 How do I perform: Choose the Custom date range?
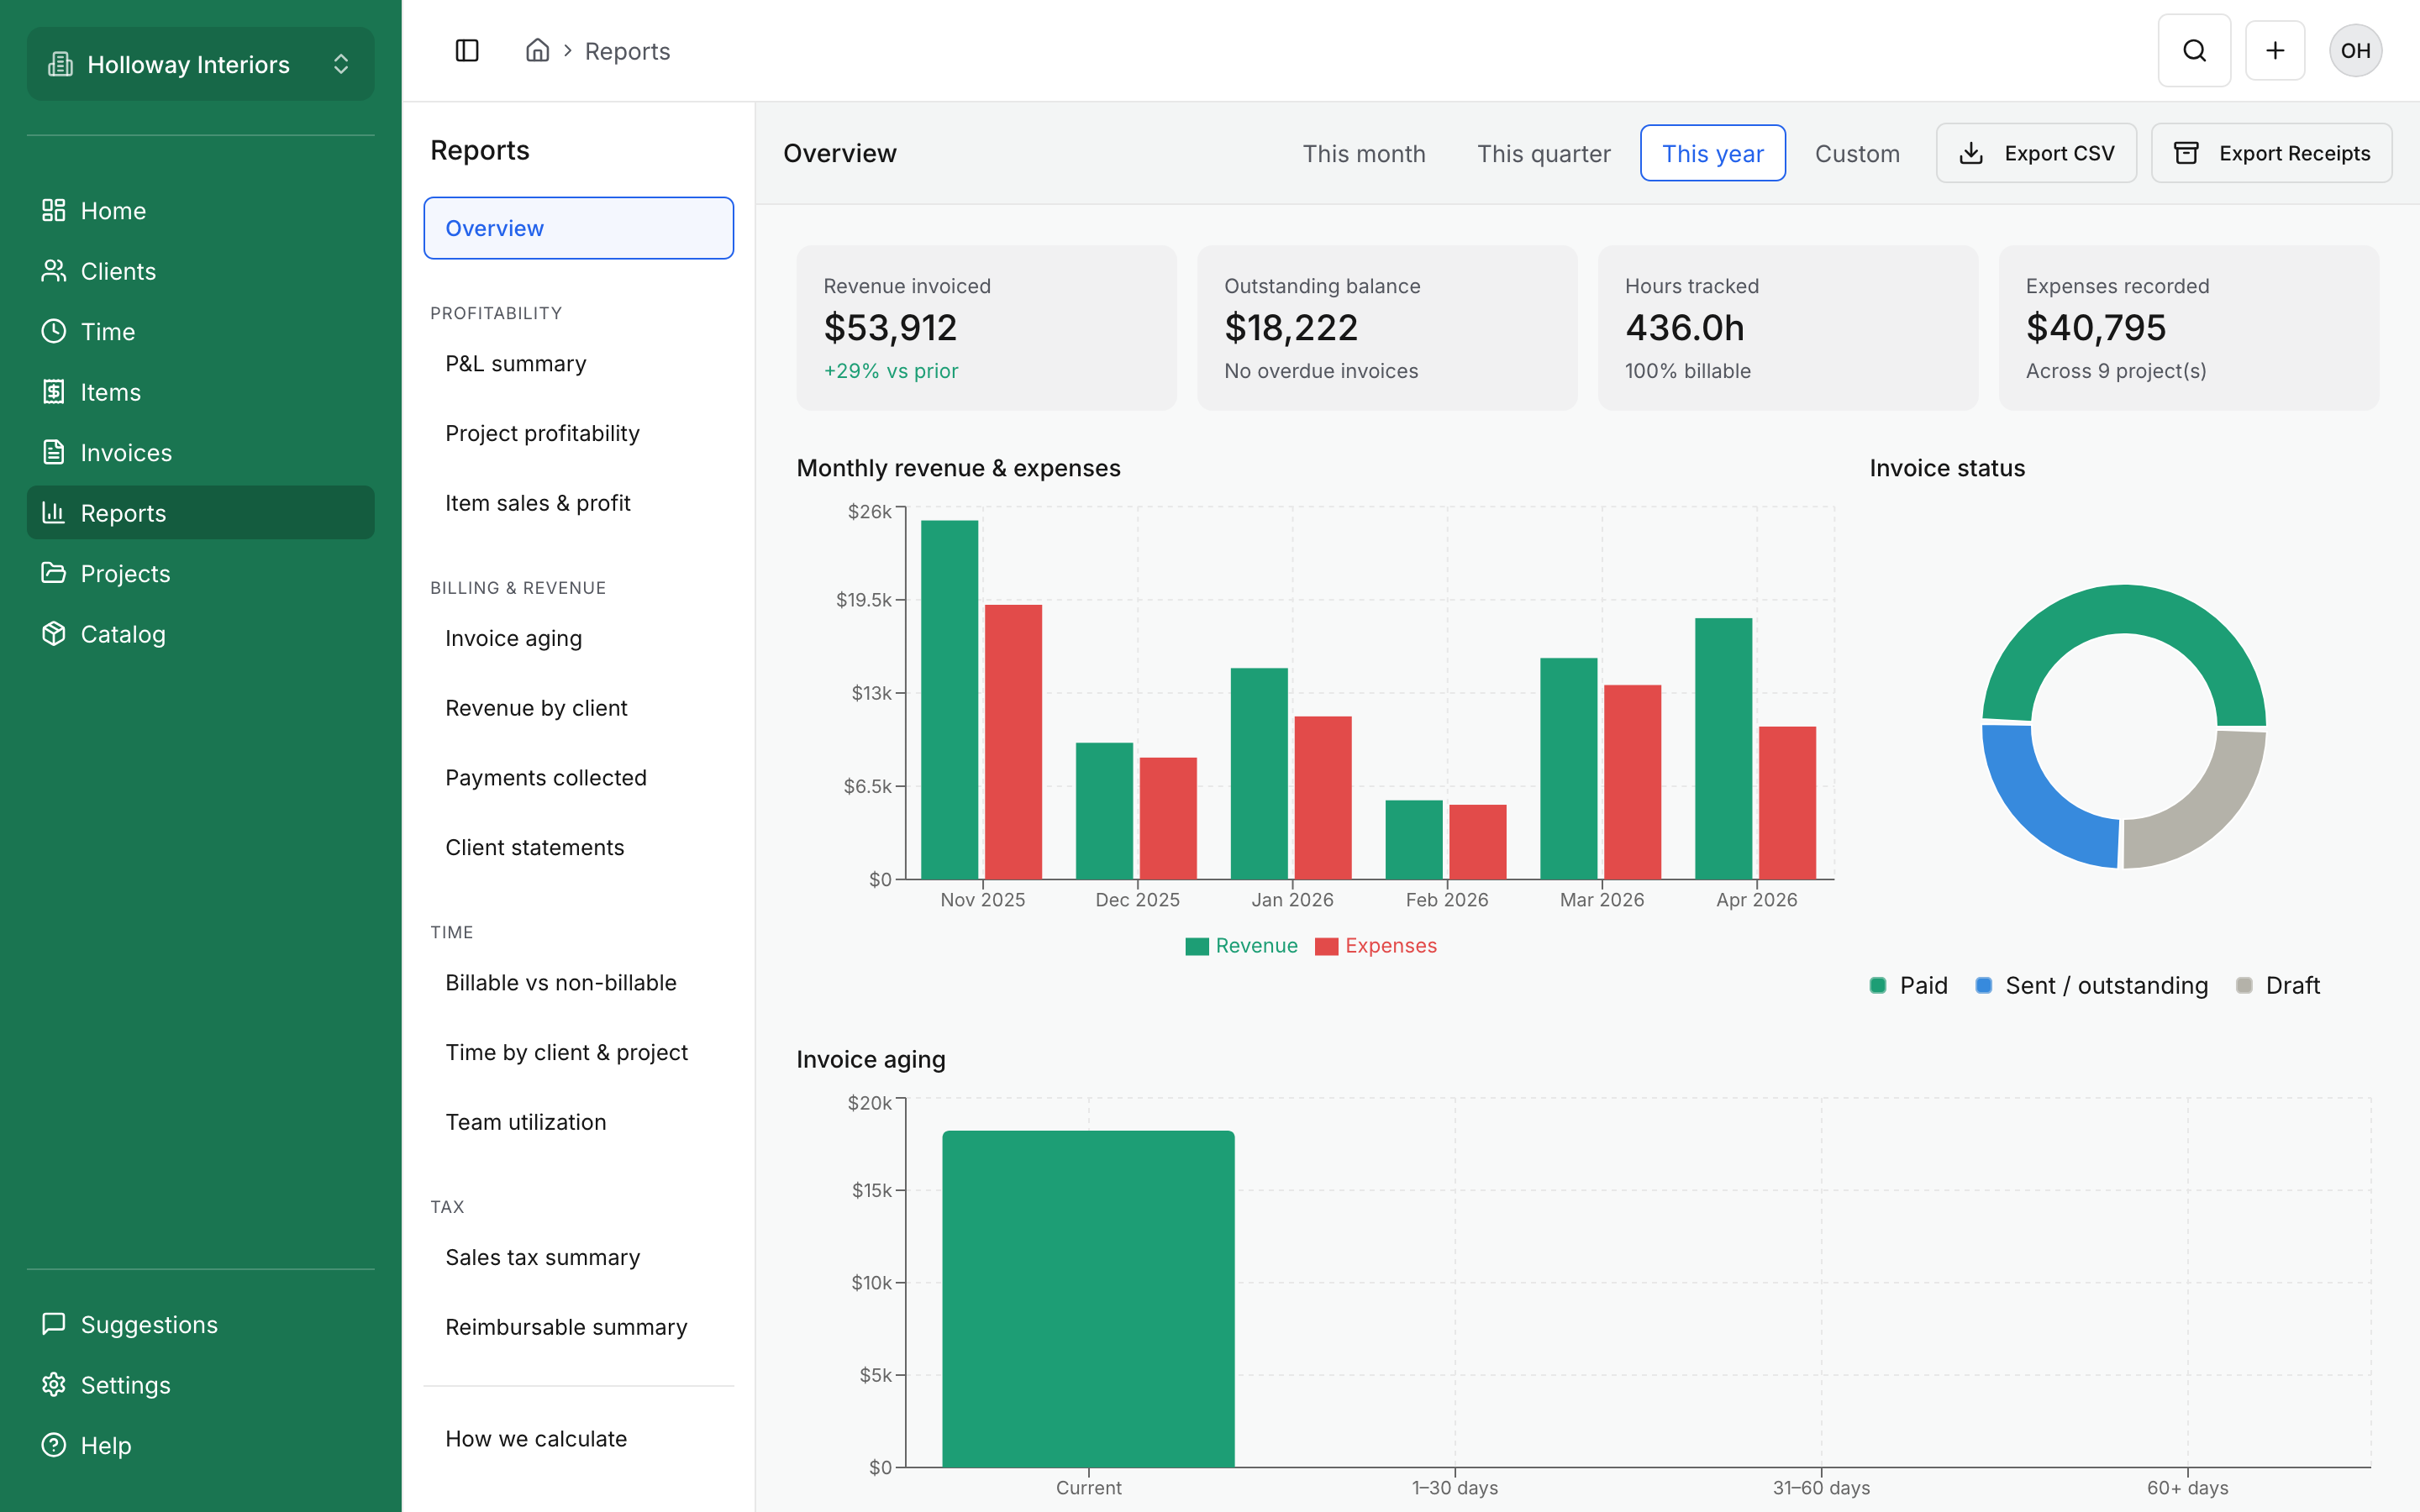click(x=1857, y=154)
